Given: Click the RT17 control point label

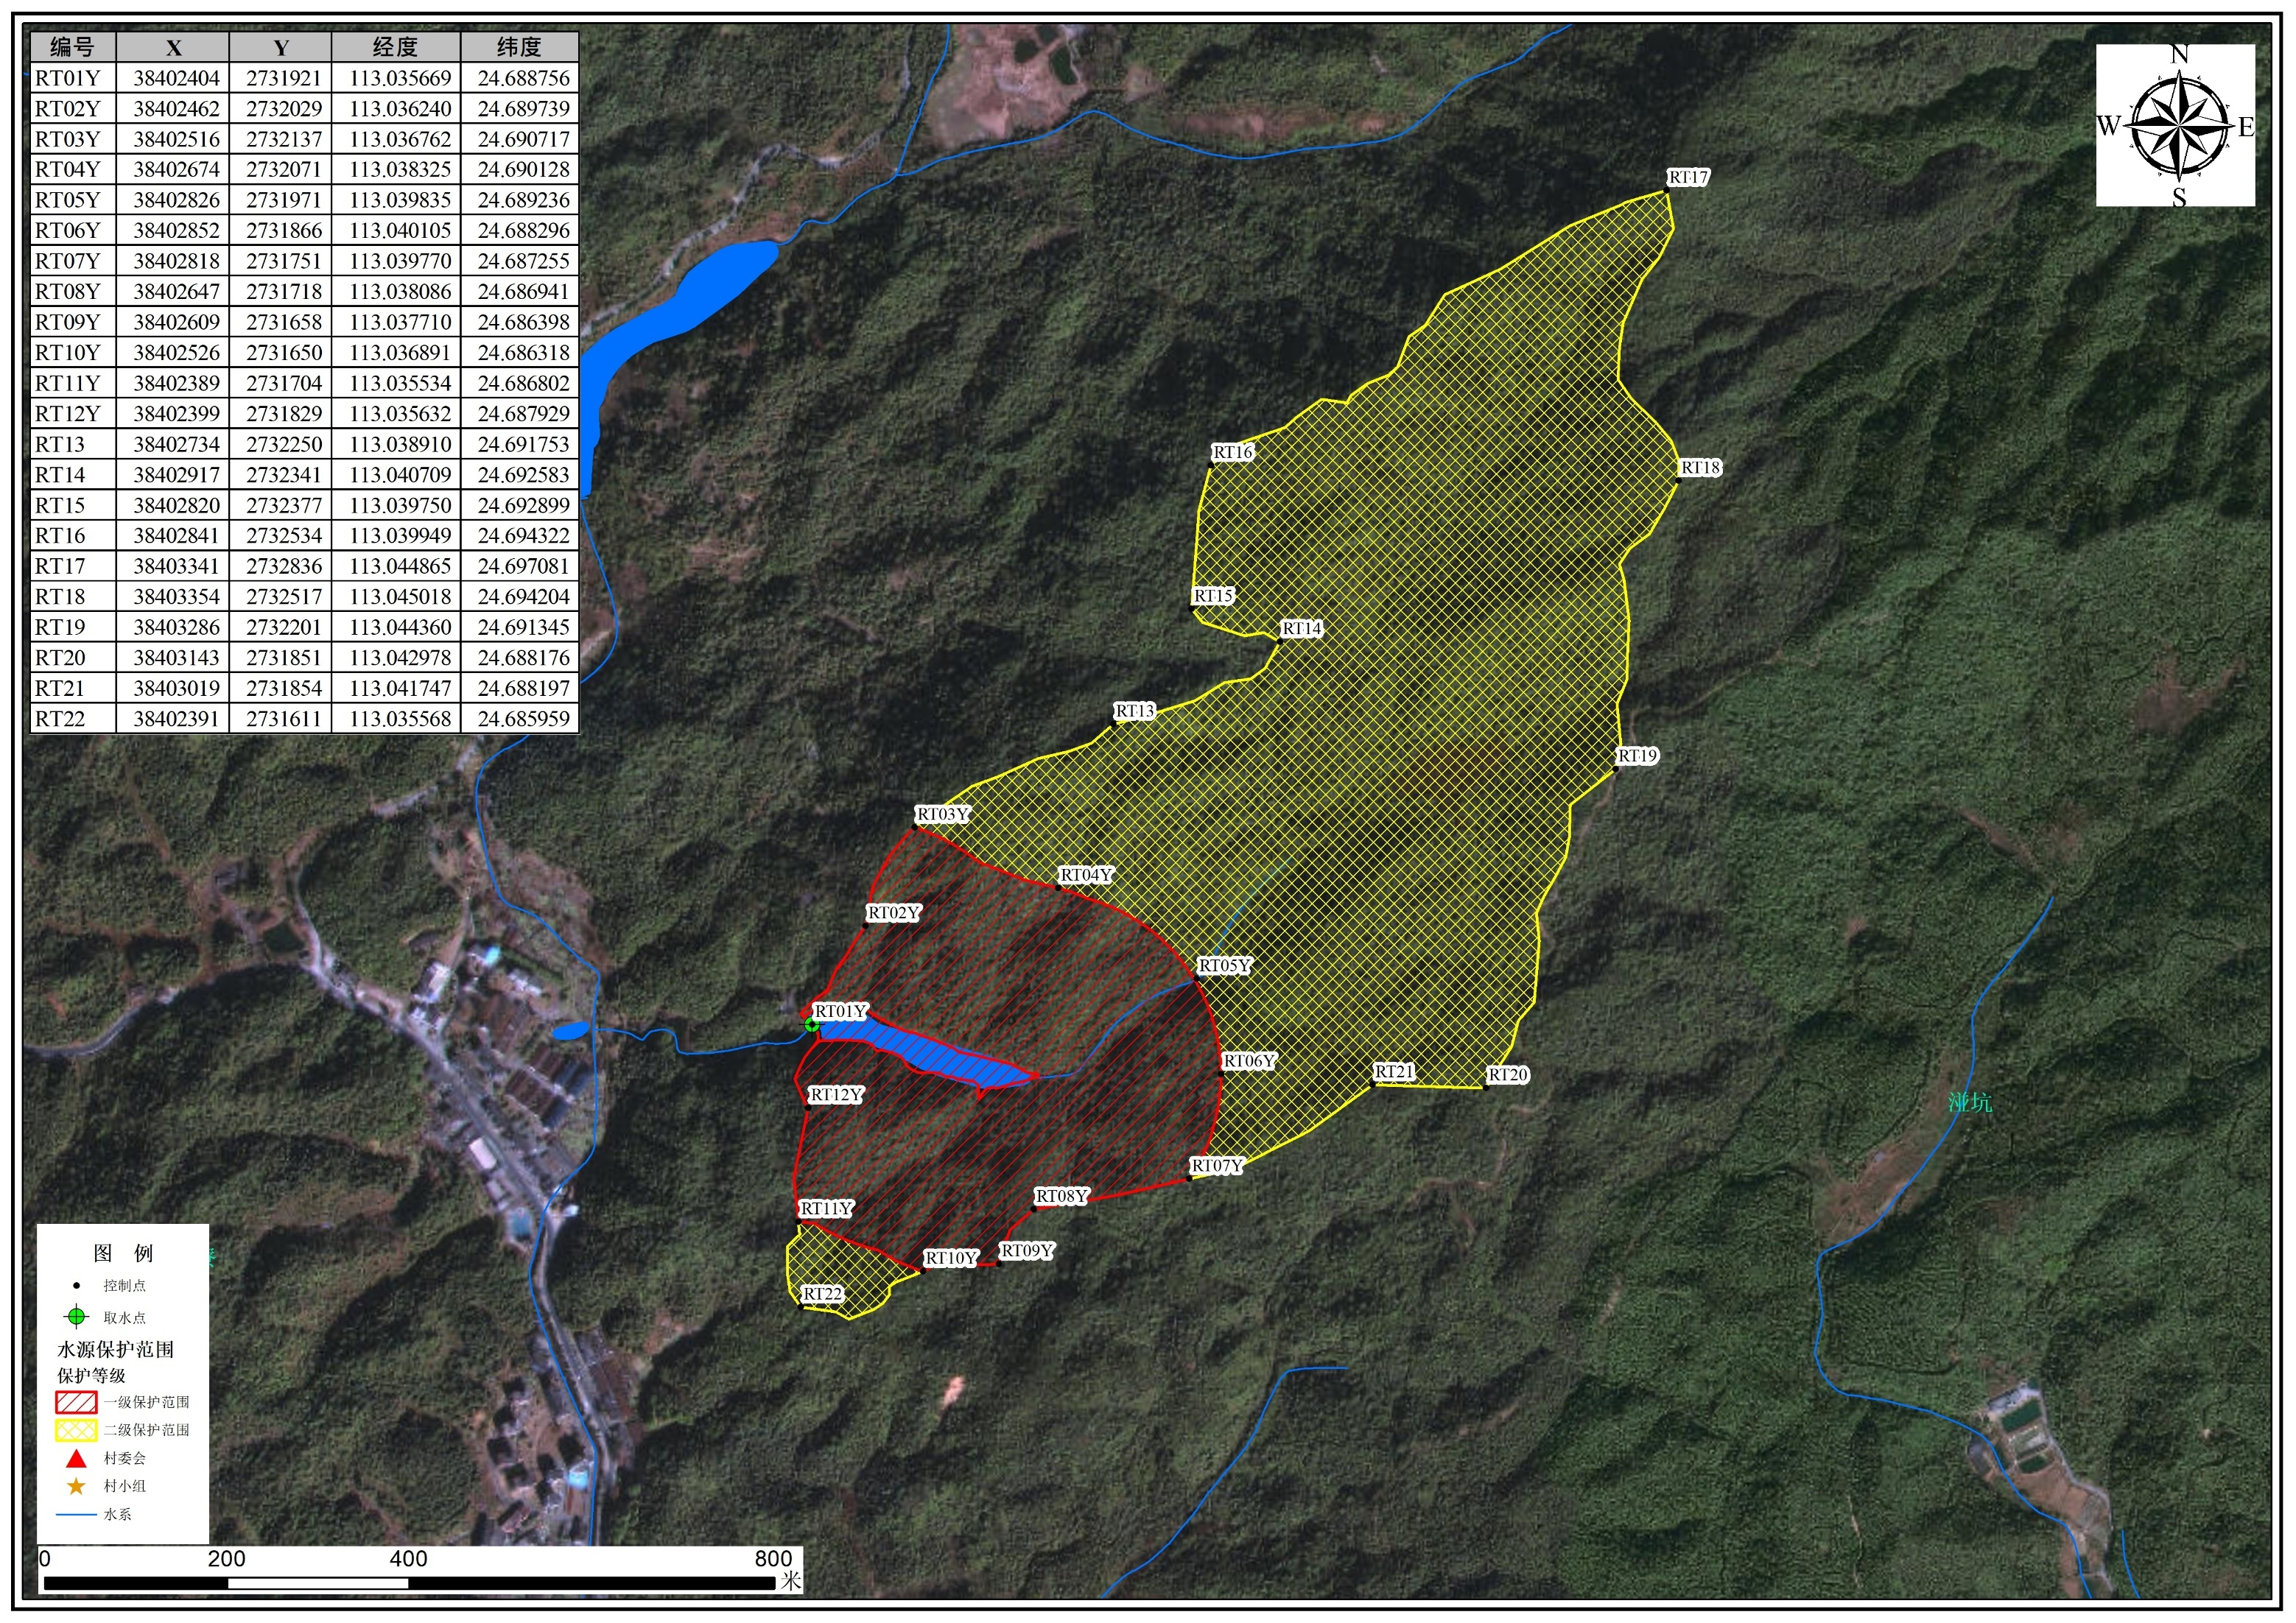Looking at the screenshot, I should click(x=1688, y=177).
